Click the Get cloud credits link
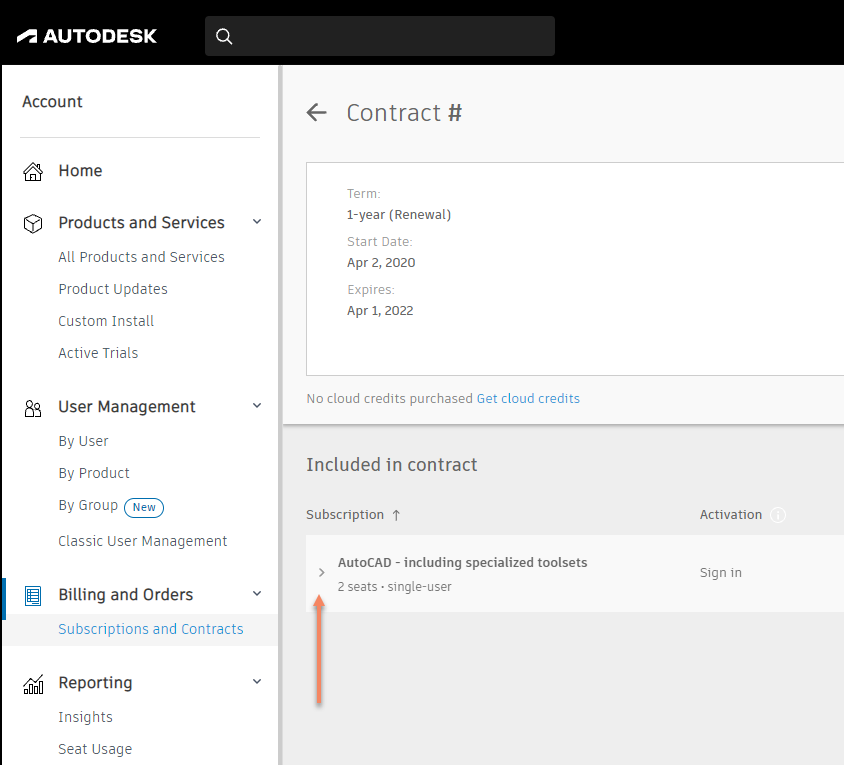This screenshot has height=765, width=844. tap(528, 398)
